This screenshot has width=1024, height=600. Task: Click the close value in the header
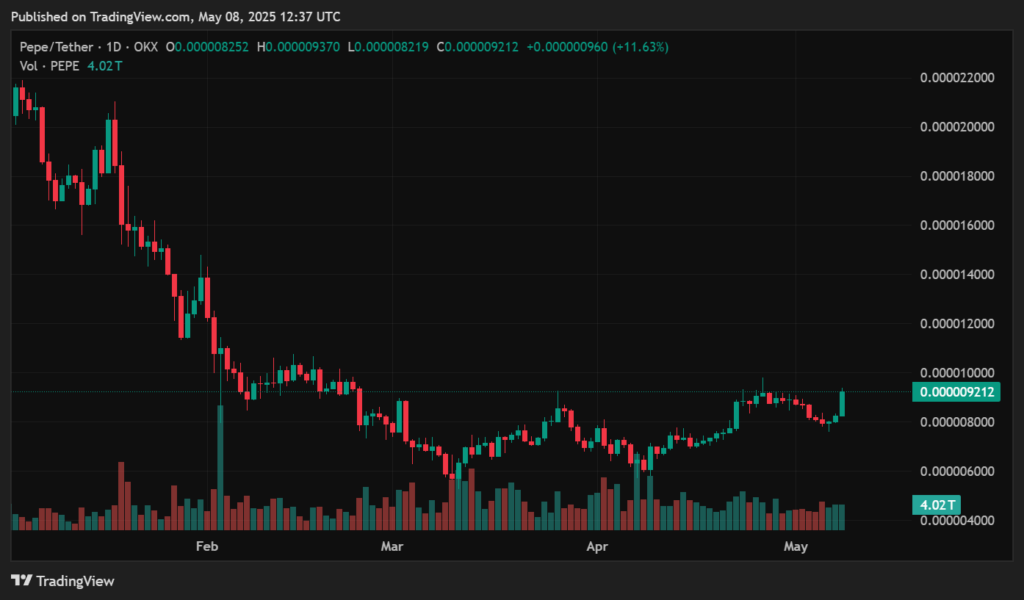481,47
